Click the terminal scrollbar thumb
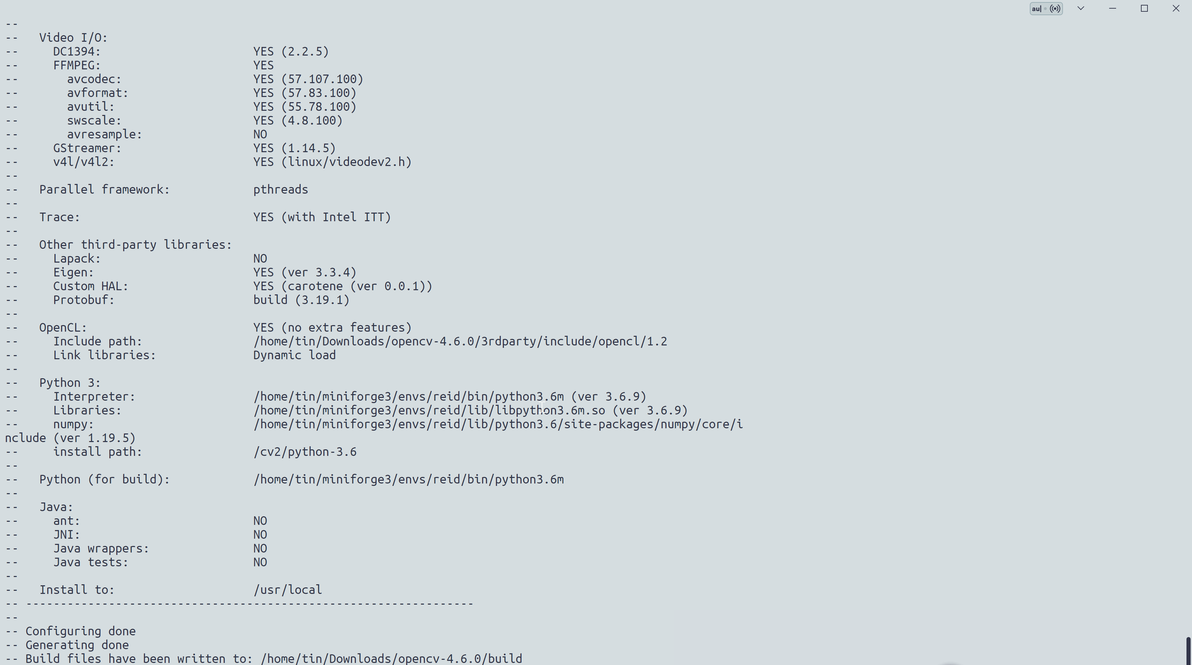 (1188, 650)
